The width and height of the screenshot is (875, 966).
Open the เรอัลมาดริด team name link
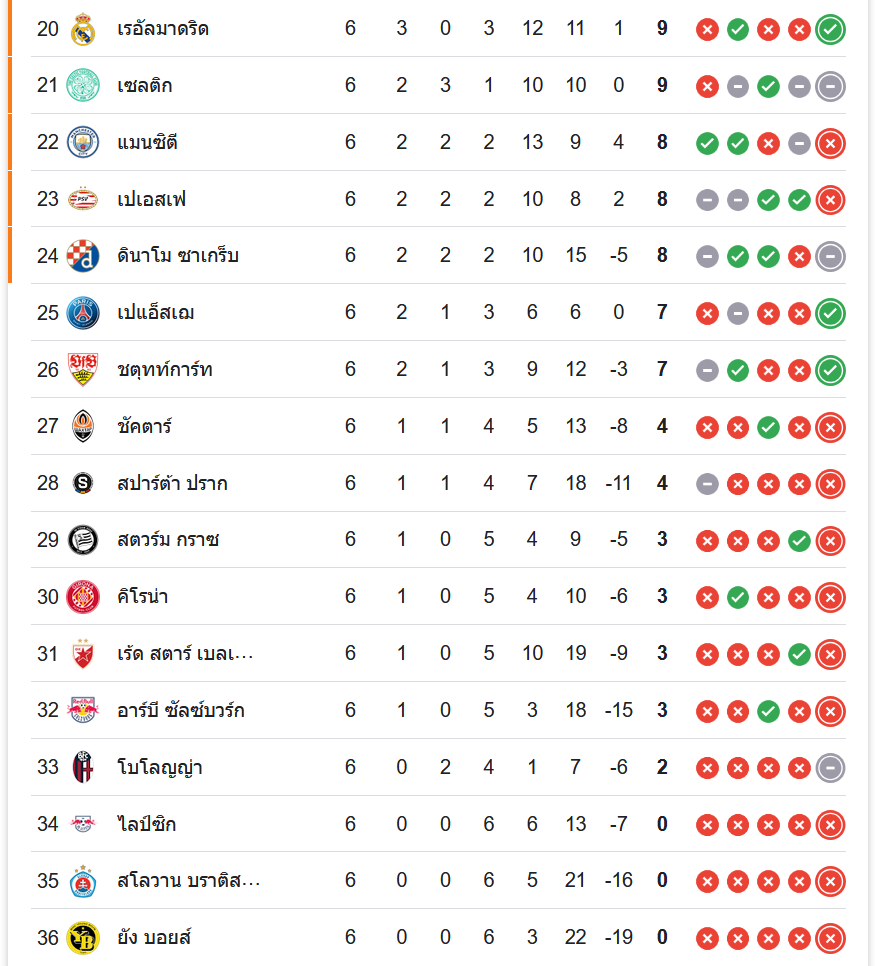(x=163, y=29)
